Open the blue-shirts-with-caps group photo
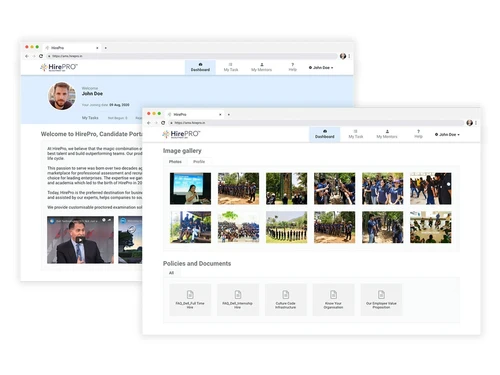 (x=383, y=188)
